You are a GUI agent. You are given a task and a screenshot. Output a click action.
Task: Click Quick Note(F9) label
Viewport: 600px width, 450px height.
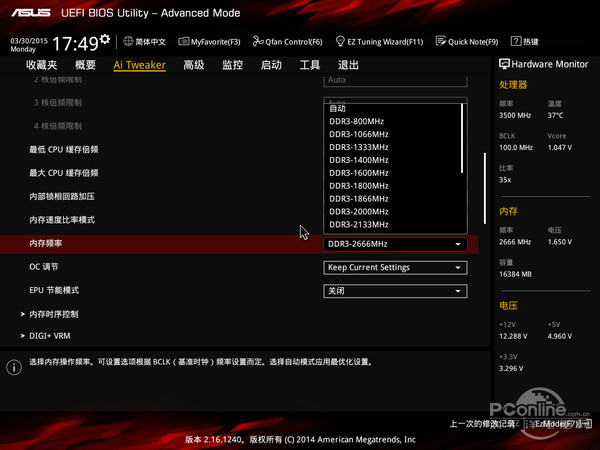click(x=473, y=42)
